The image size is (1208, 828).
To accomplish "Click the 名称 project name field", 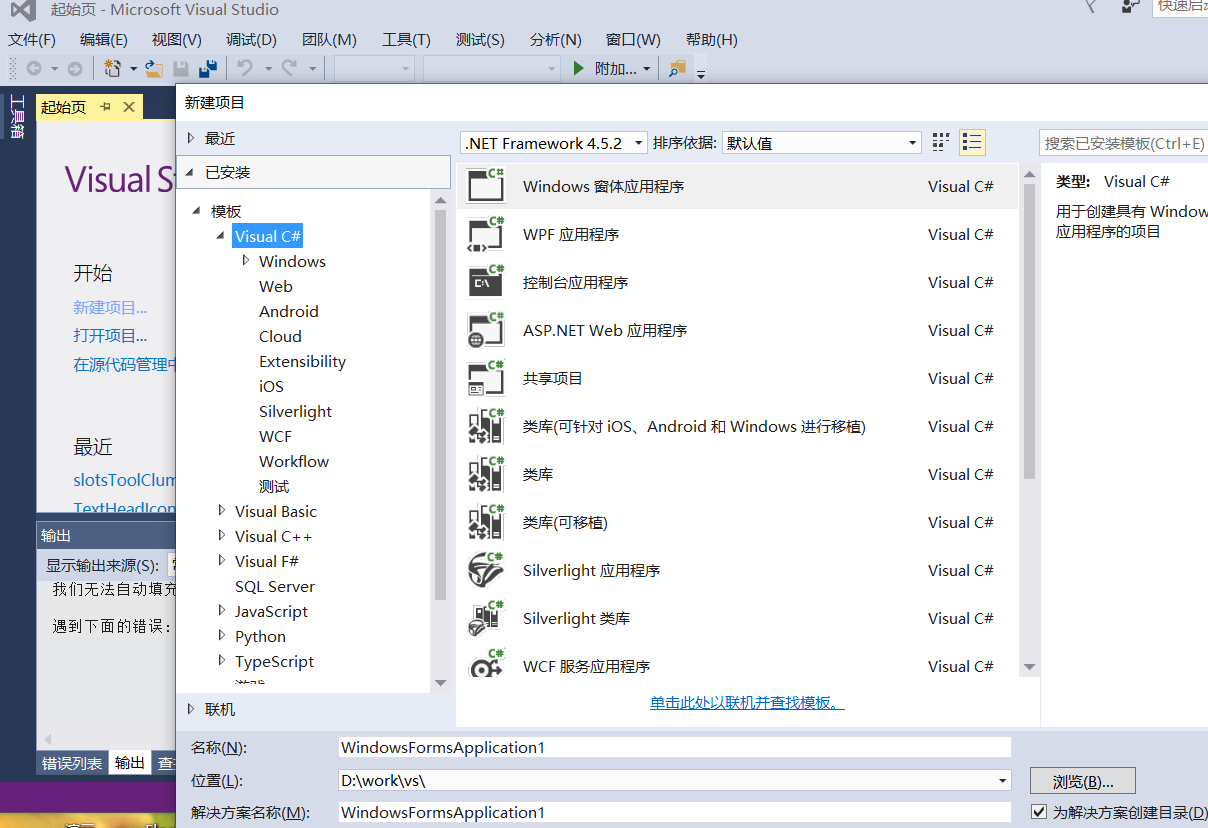I will [675, 747].
